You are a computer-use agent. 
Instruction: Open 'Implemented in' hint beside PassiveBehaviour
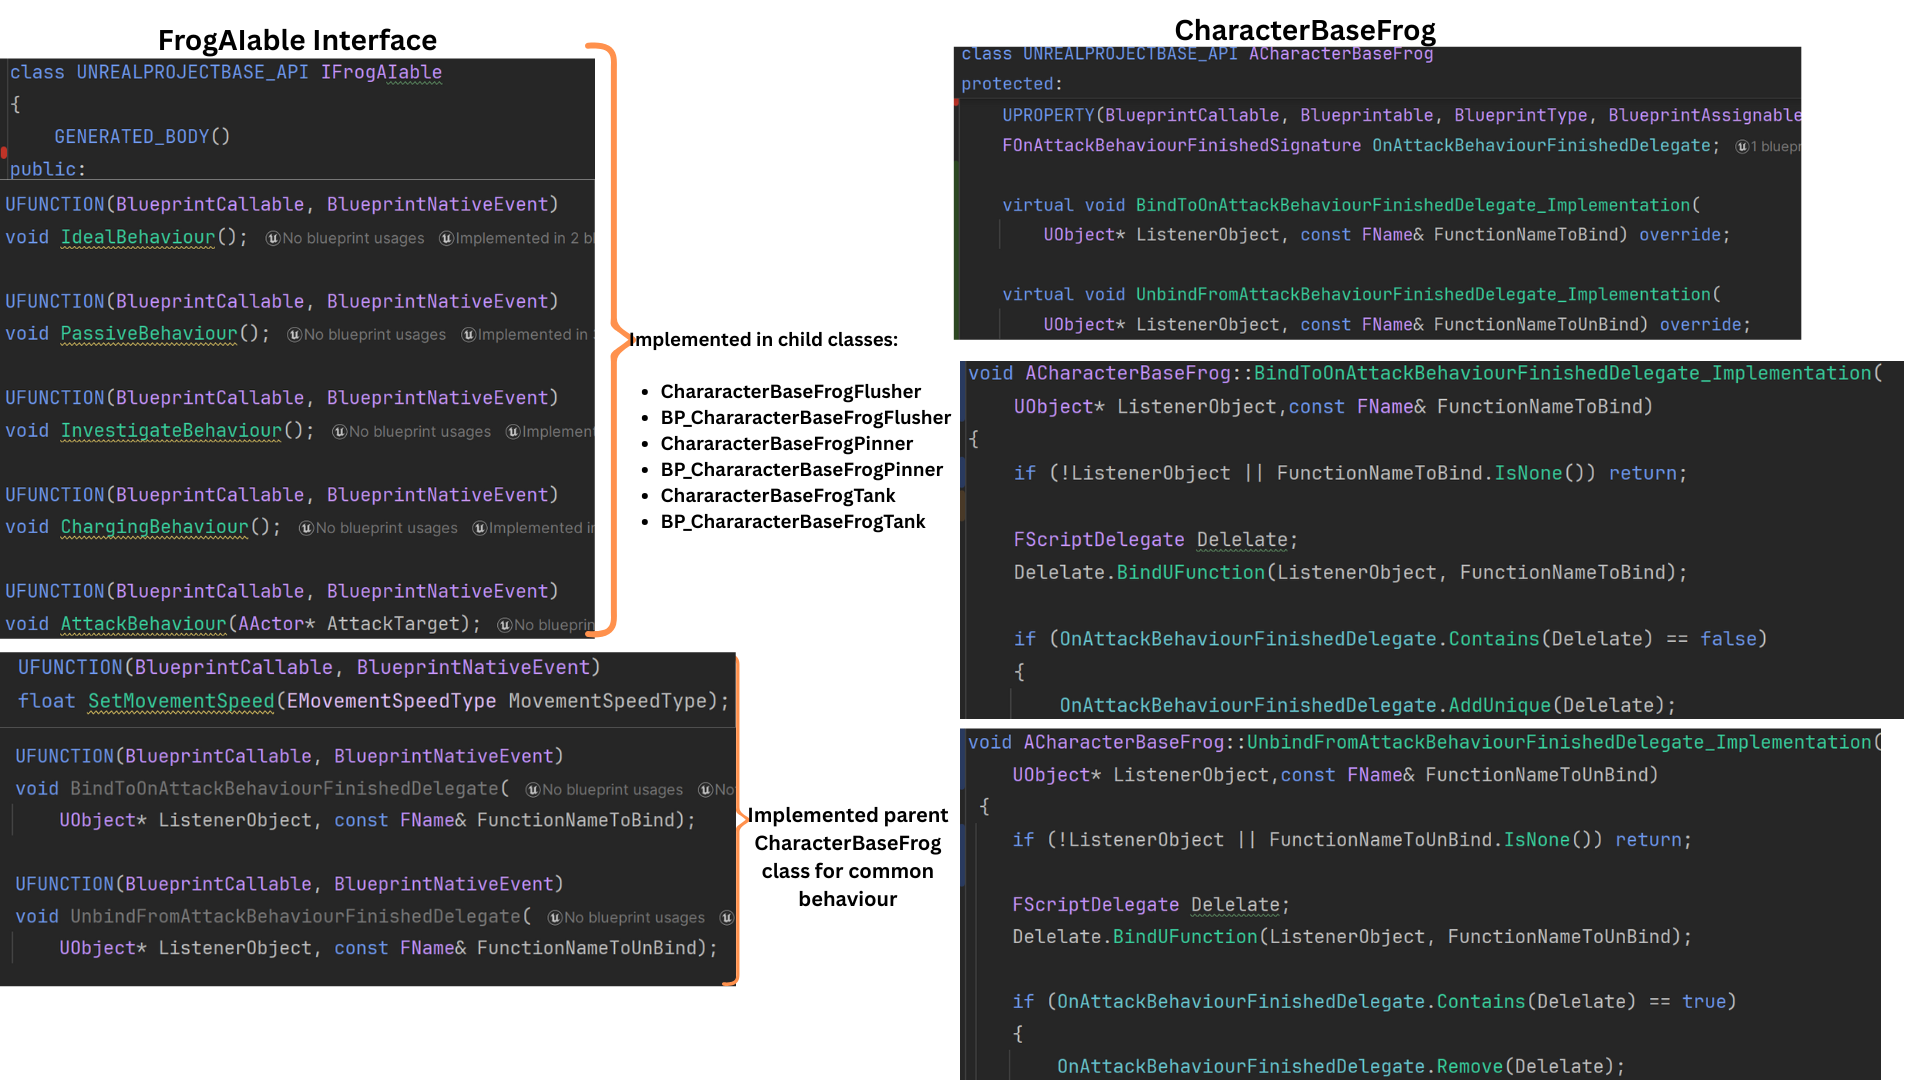point(532,335)
